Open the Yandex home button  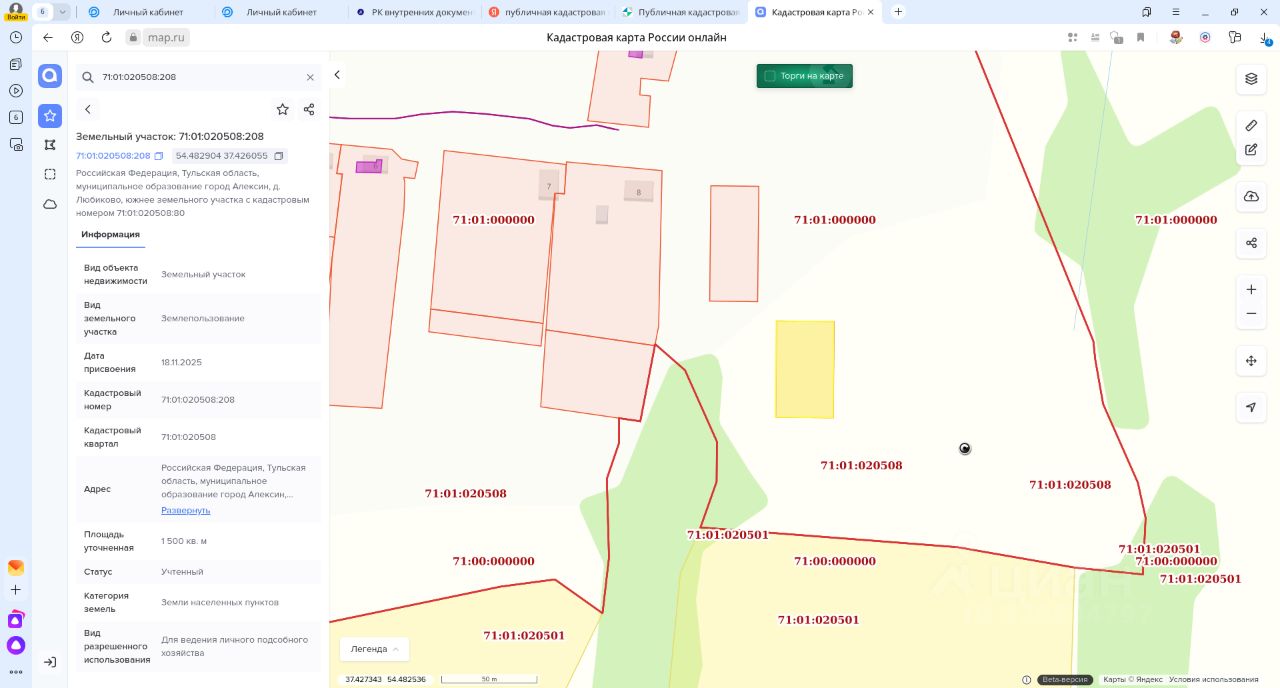(77, 37)
